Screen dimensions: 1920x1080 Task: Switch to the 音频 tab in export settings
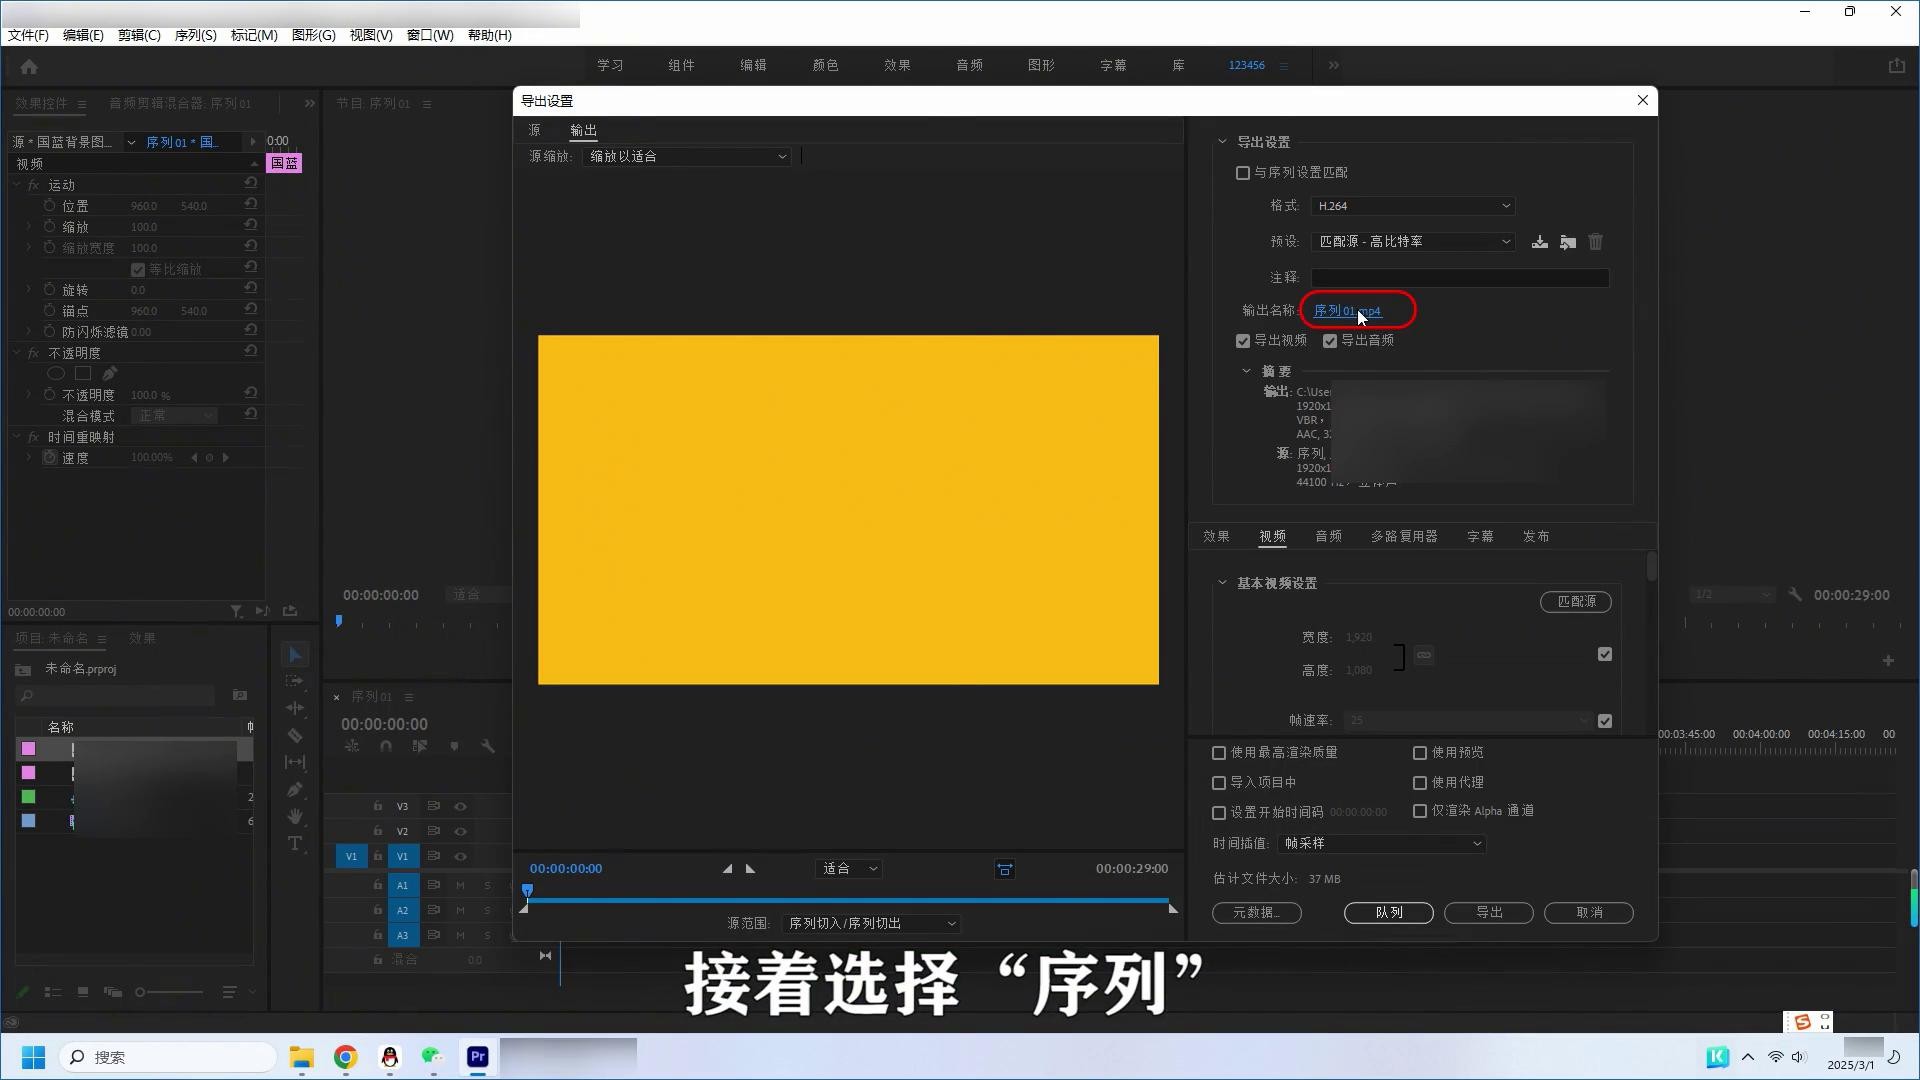pos(1328,537)
